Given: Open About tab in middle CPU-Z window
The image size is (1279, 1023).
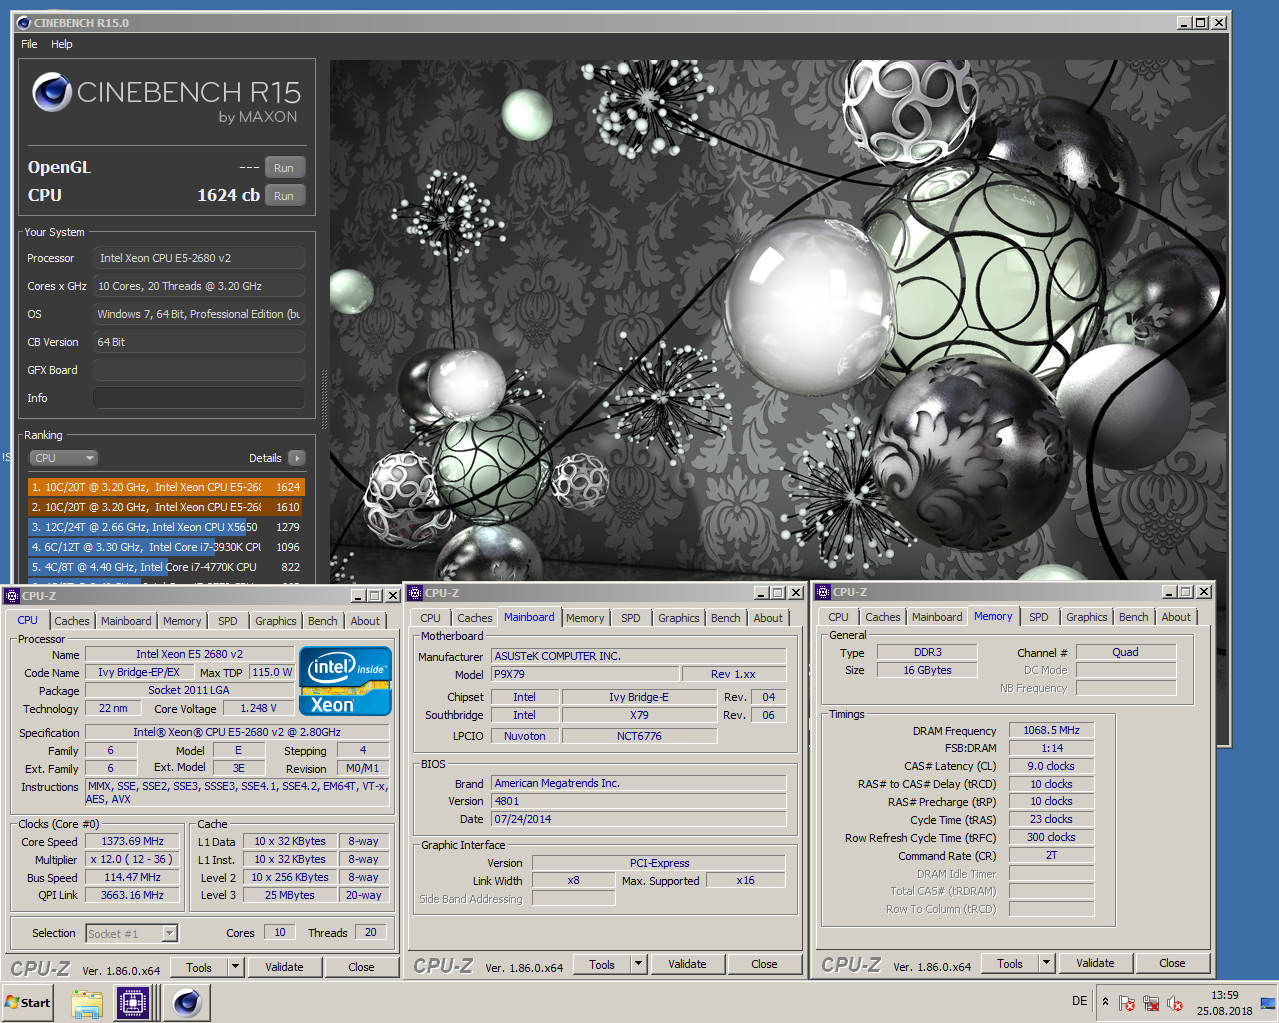Looking at the screenshot, I should click(x=768, y=618).
